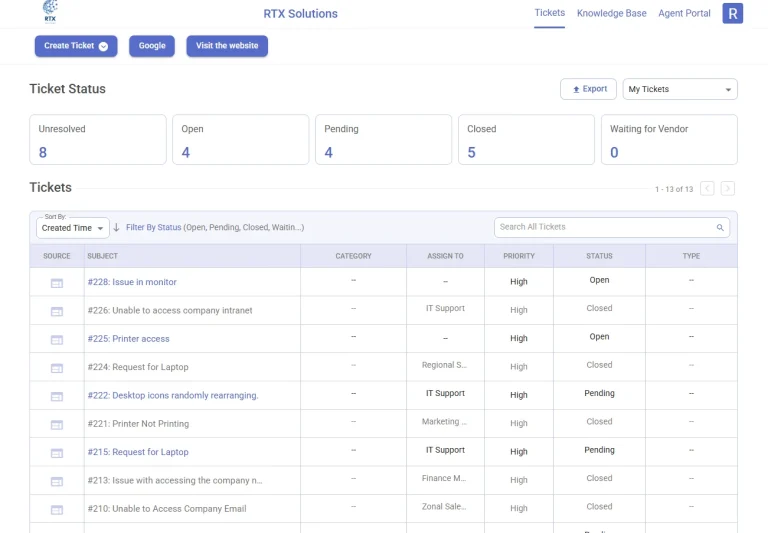Open the Knowledge Base tab
The width and height of the screenshot is (768, 533).
point(611,13)
